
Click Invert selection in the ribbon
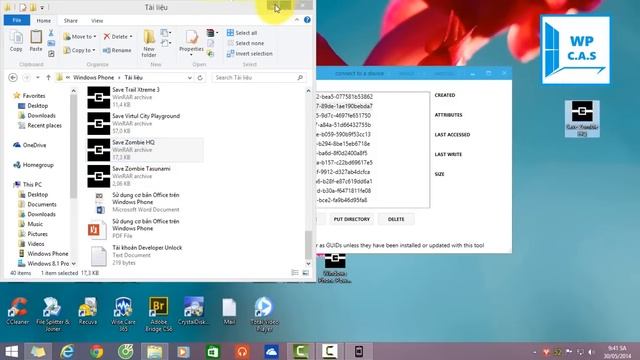tap(249, 53)
